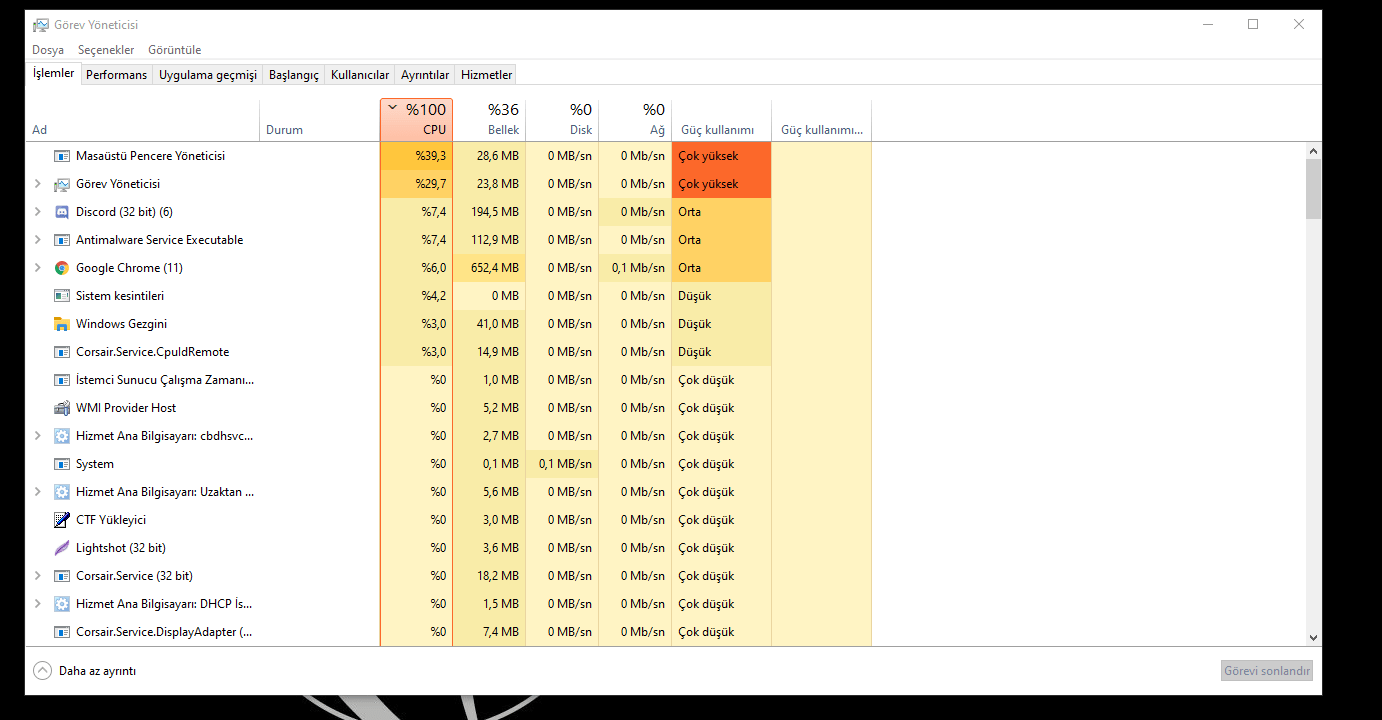Viewport: 1382px width, 720px height.
Task: Click the process list scrollbar down arrow
Action: point(1313,638)
